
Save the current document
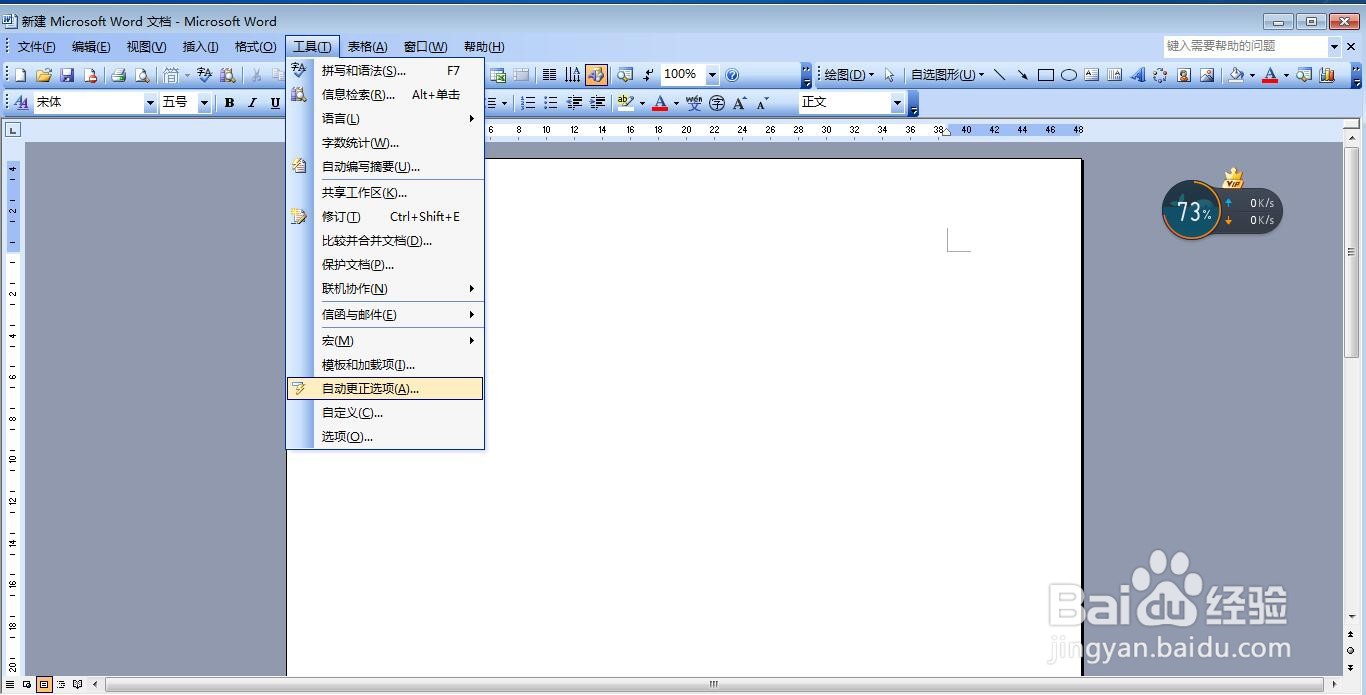[x=67, y=74]
